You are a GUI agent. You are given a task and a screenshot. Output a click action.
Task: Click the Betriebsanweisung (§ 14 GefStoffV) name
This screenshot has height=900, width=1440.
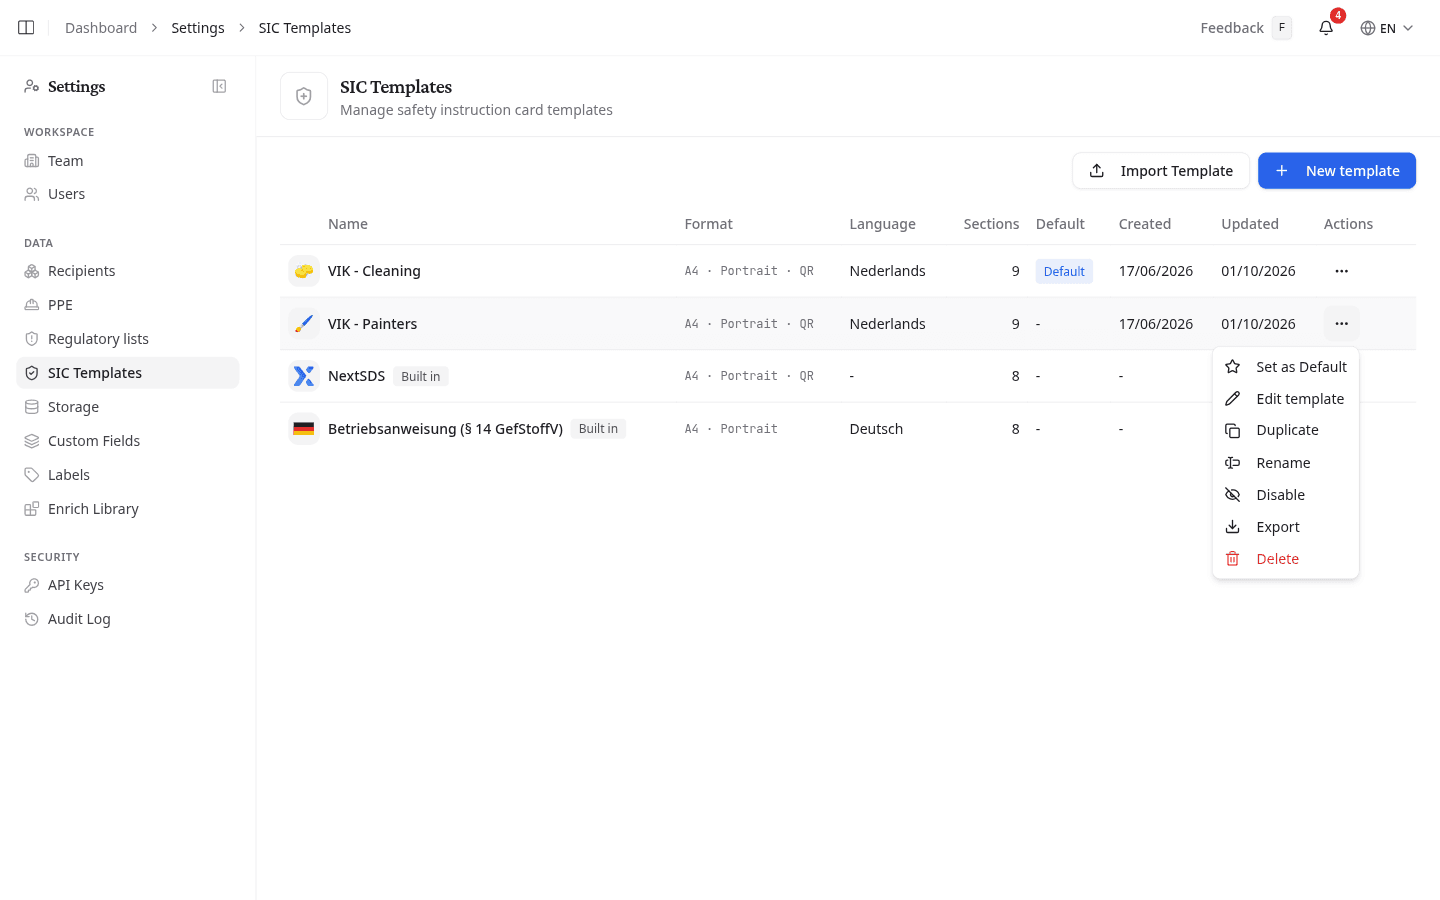click(445, 429)
